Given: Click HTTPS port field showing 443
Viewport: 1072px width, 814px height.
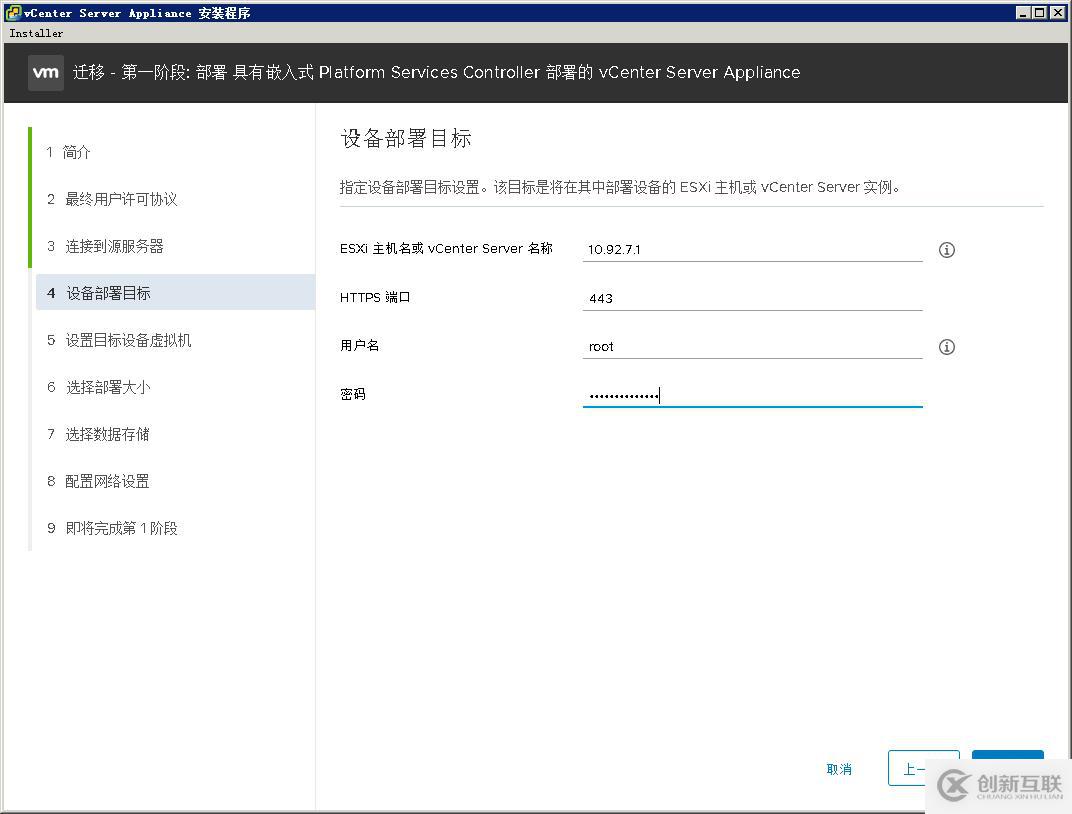Looking at the screenshot, I should (x=752, y=298).
